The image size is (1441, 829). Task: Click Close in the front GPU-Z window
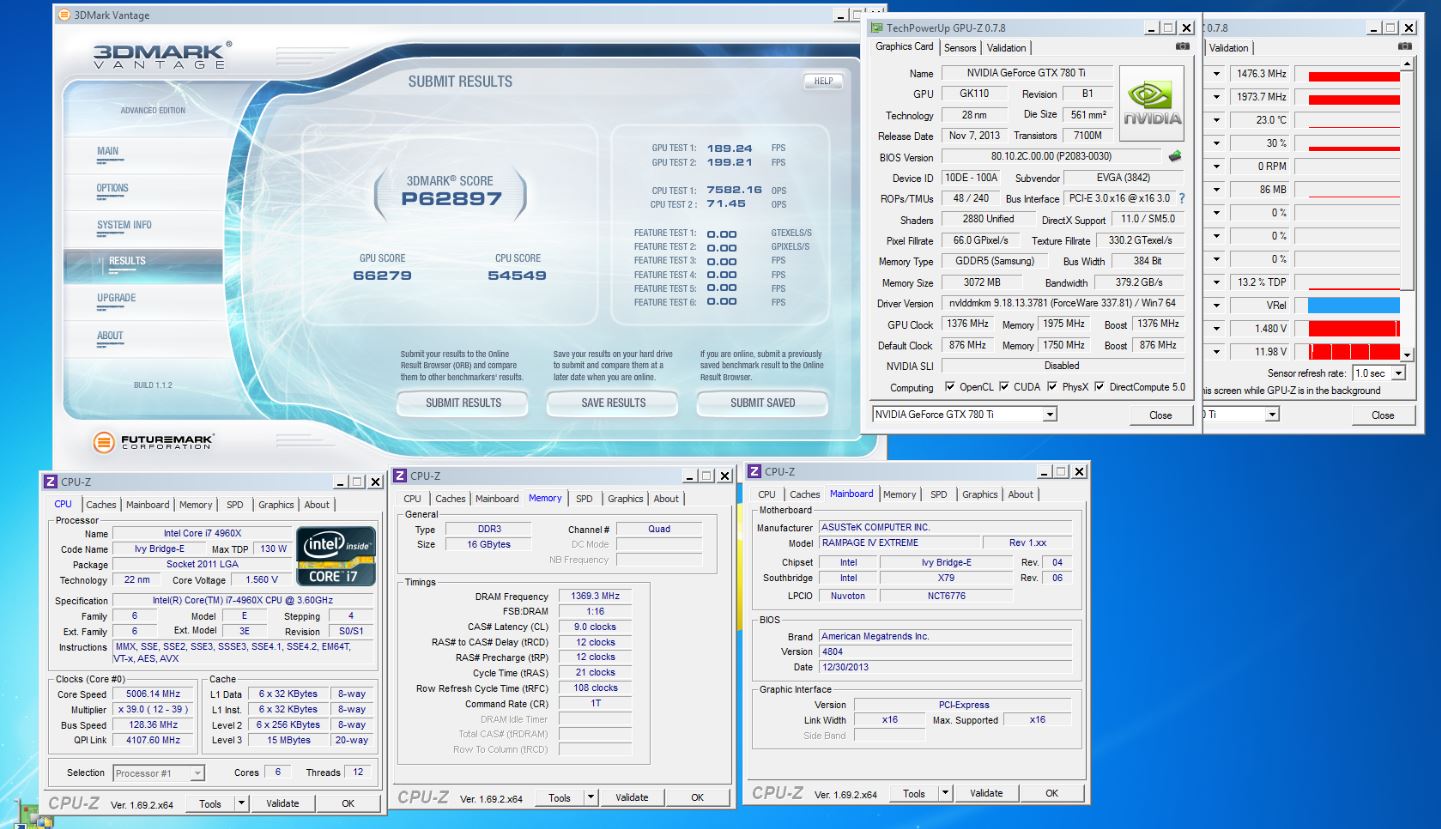1160,415
